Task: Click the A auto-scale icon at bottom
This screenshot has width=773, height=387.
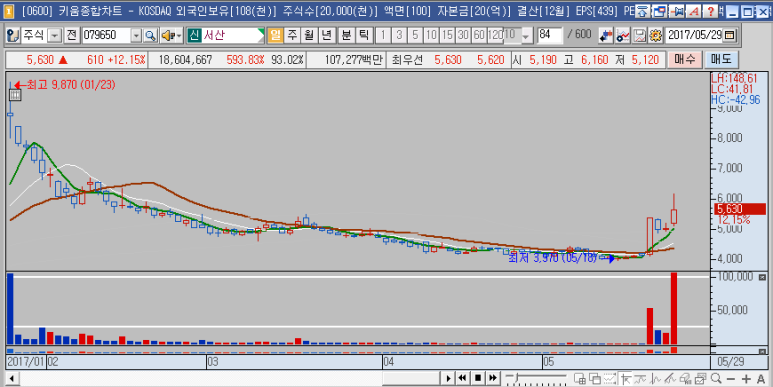Action: (761, 379)
